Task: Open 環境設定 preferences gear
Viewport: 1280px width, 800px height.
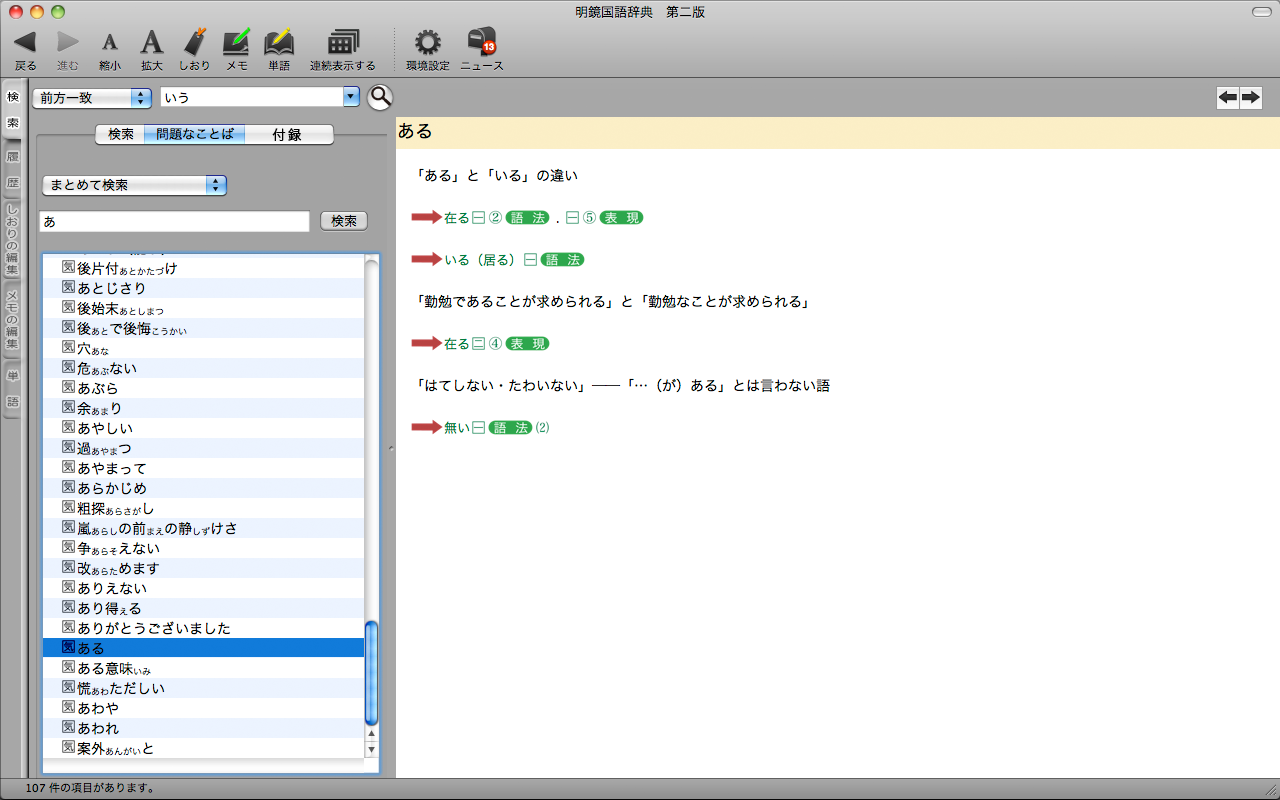Action: click(427, 42)
